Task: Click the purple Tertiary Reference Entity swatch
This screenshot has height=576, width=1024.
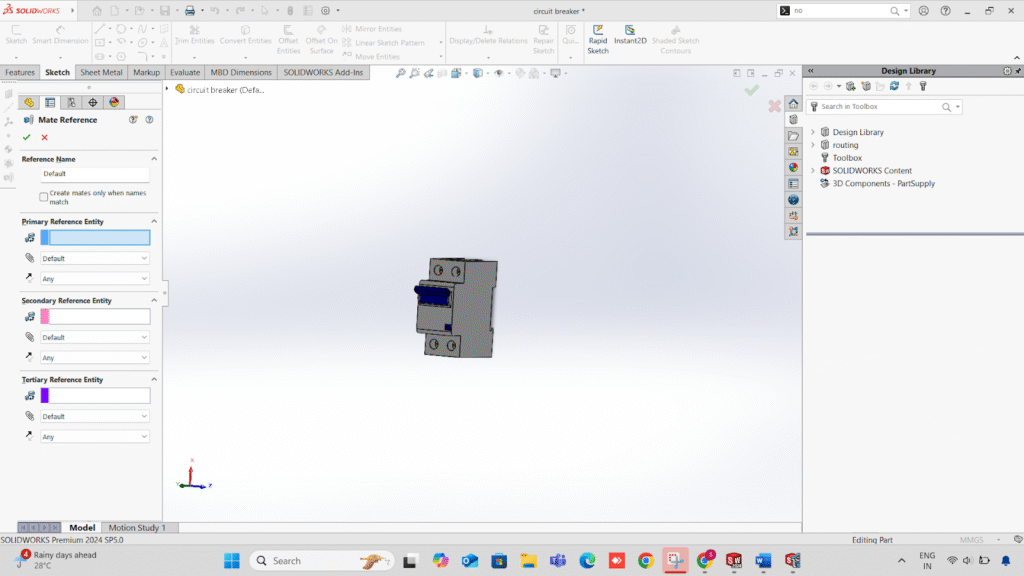Action: click(x=45, y=396)
